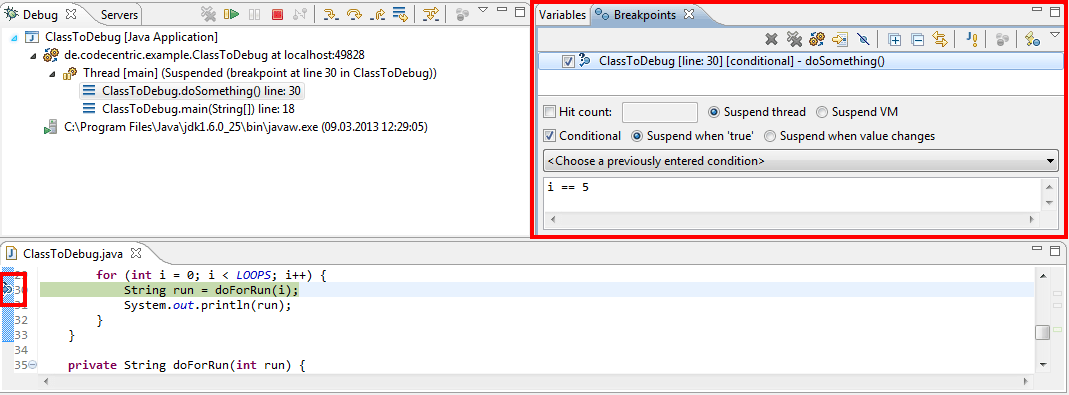
Task: Select the Suspend VM radio button
Action: pyautogui.click(x=822, y=112)
